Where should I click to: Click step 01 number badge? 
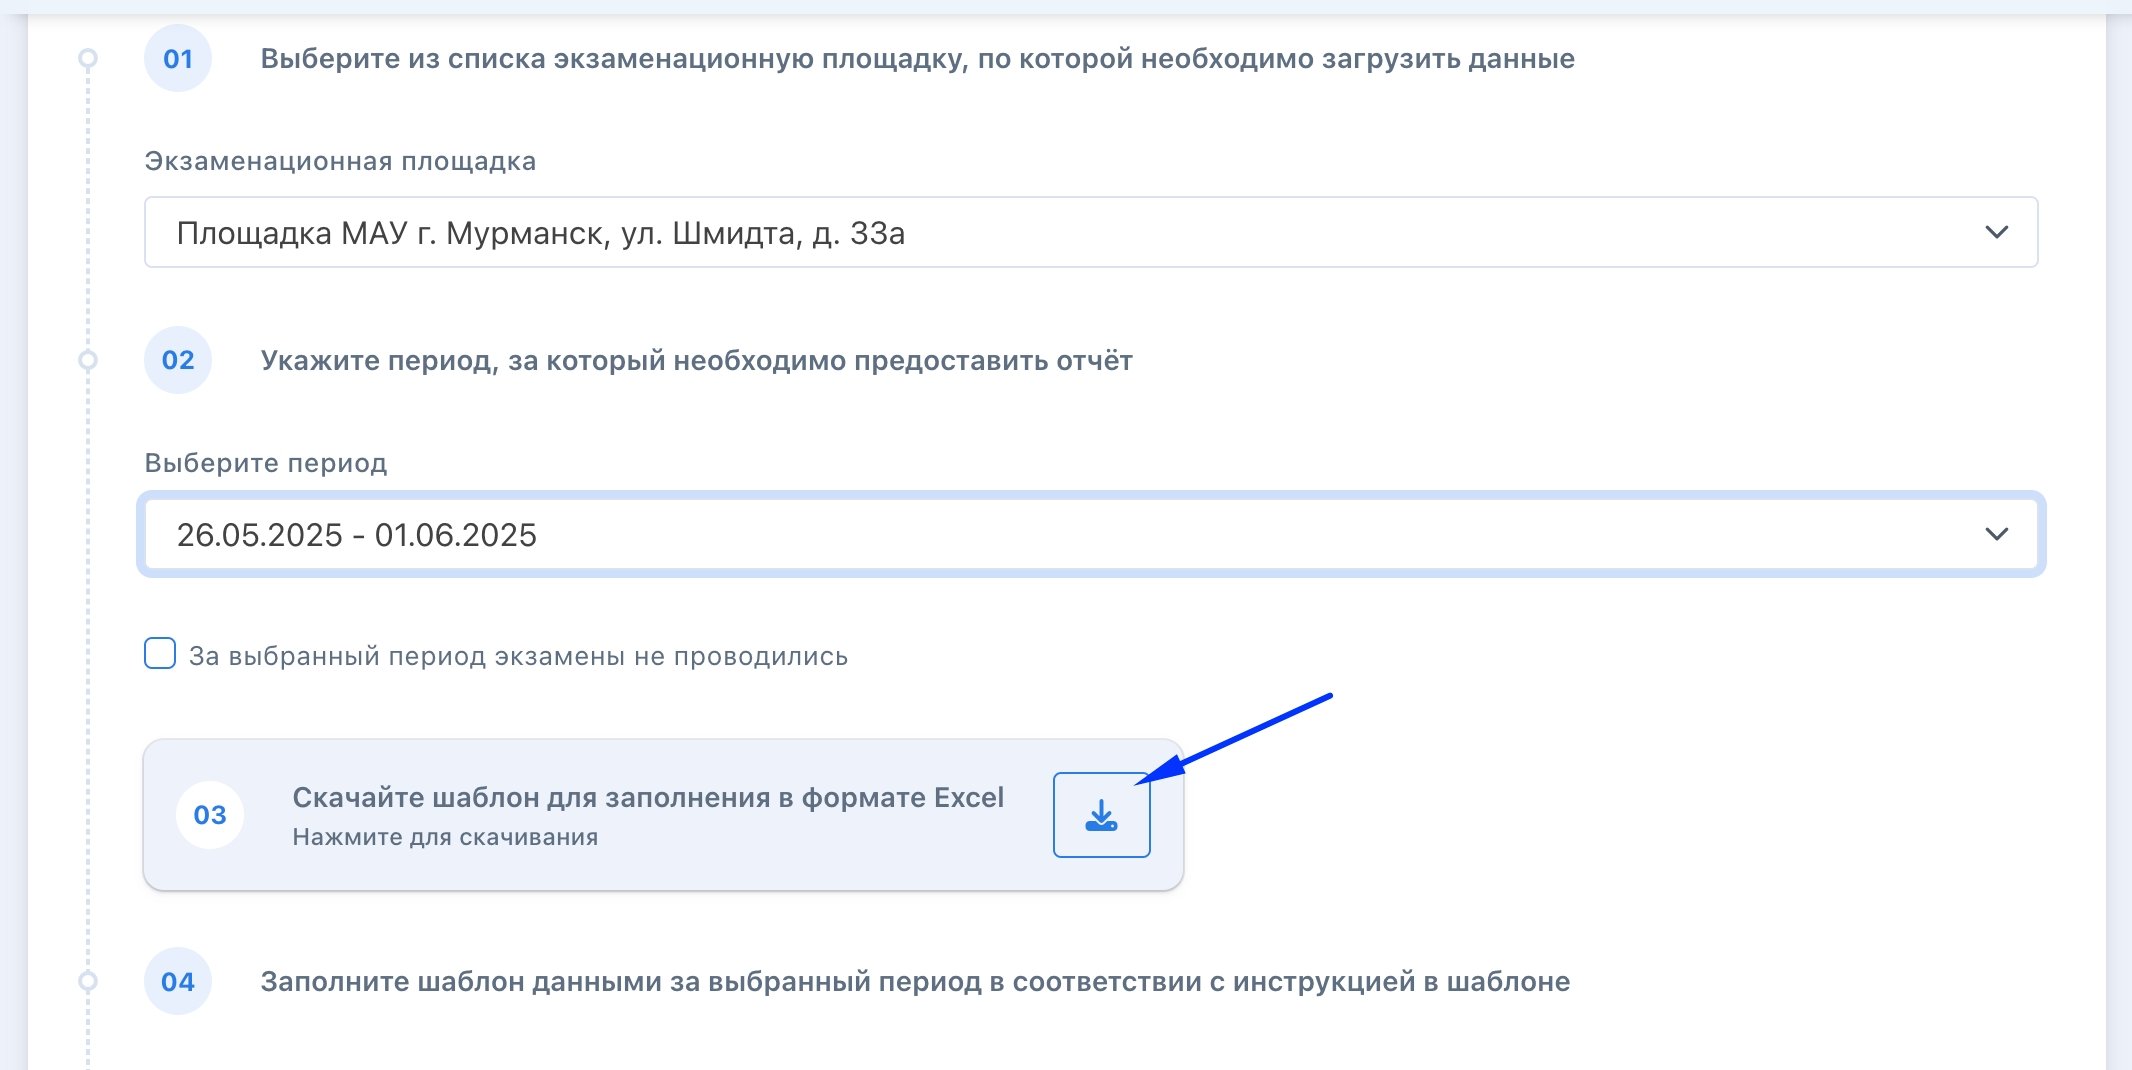[178, 59]
